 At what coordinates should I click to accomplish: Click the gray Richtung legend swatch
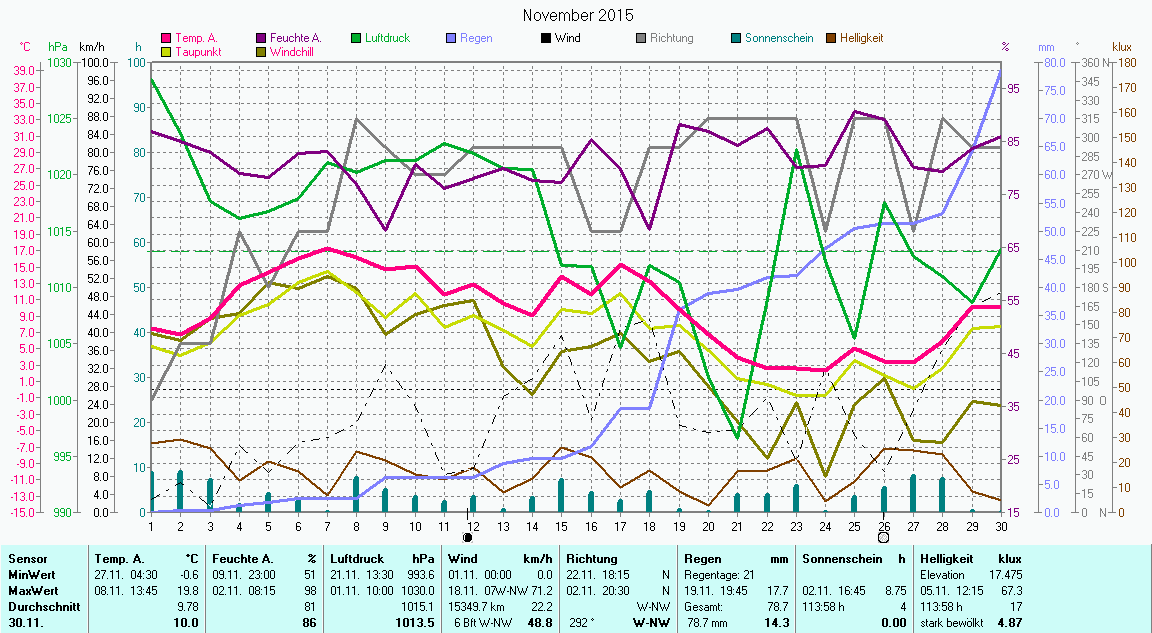point(640,38)
